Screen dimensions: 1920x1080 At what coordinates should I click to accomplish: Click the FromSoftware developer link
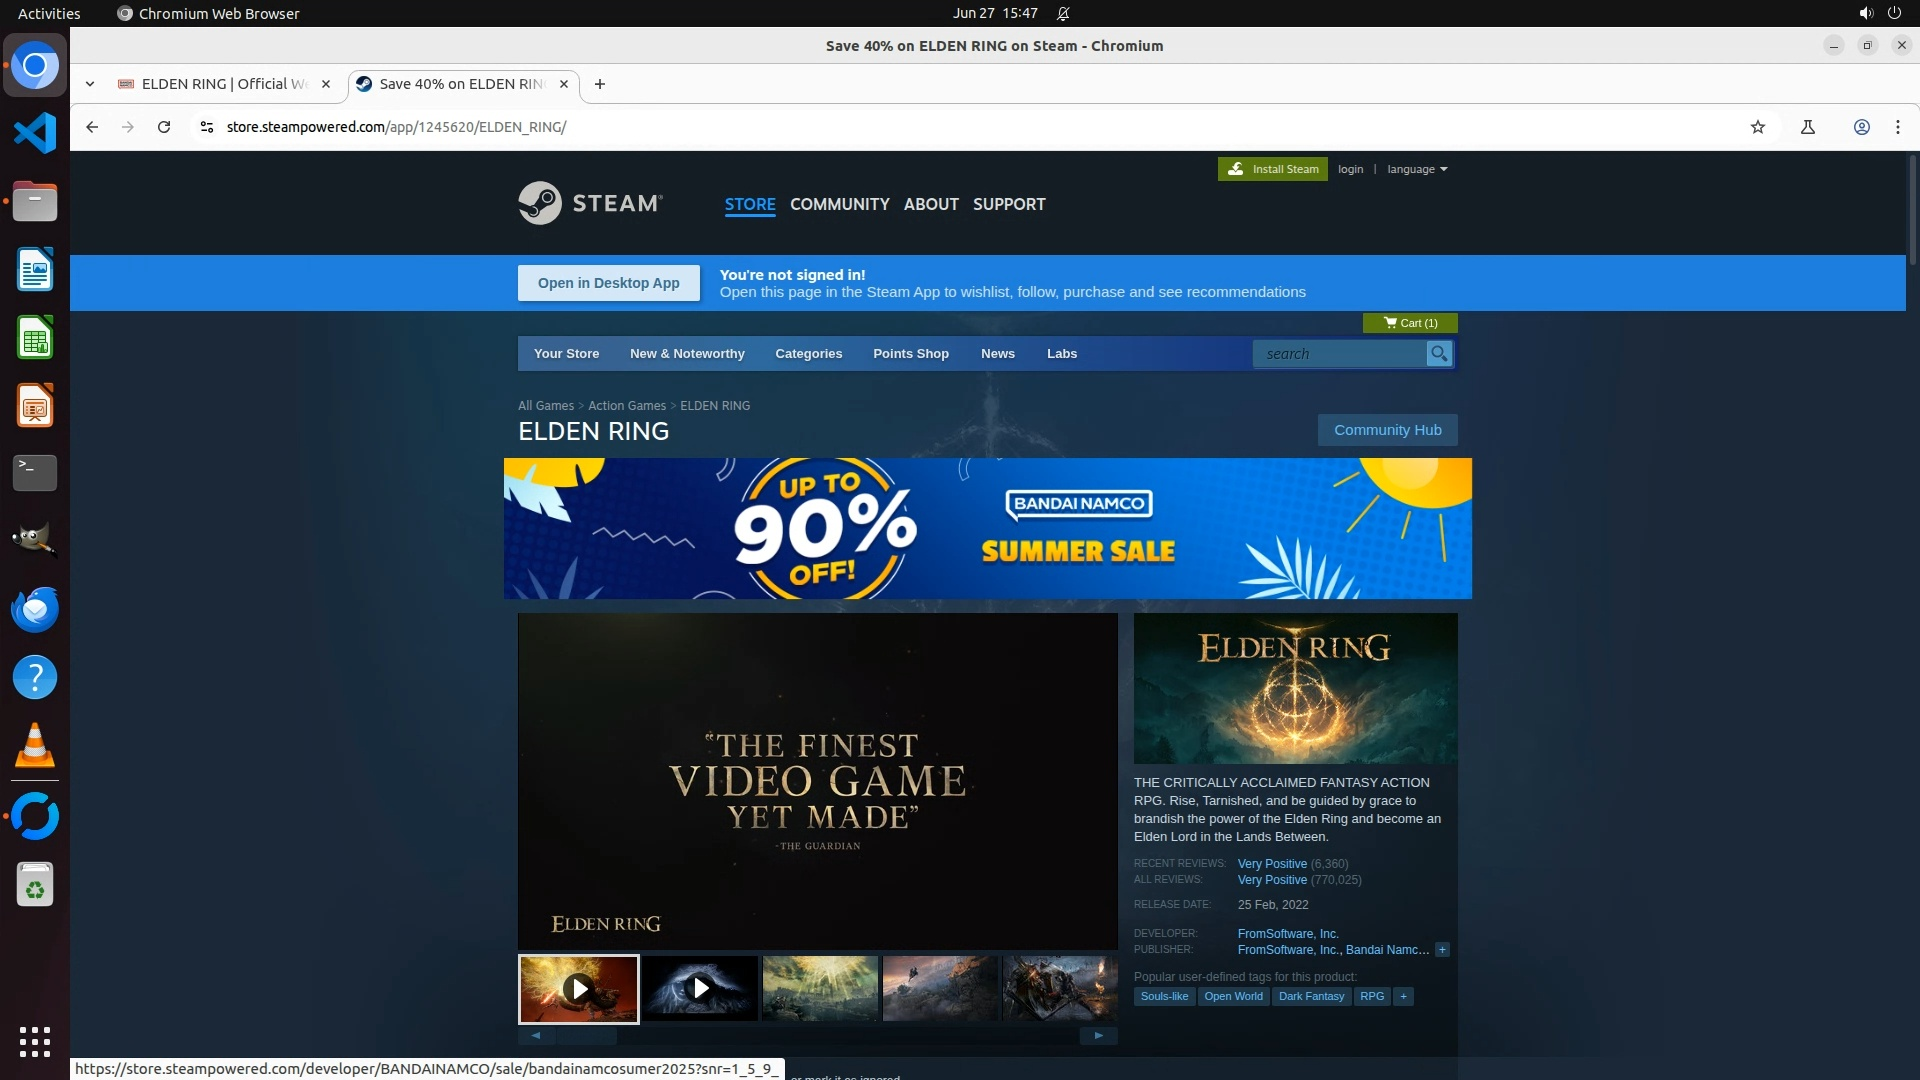1287,934
